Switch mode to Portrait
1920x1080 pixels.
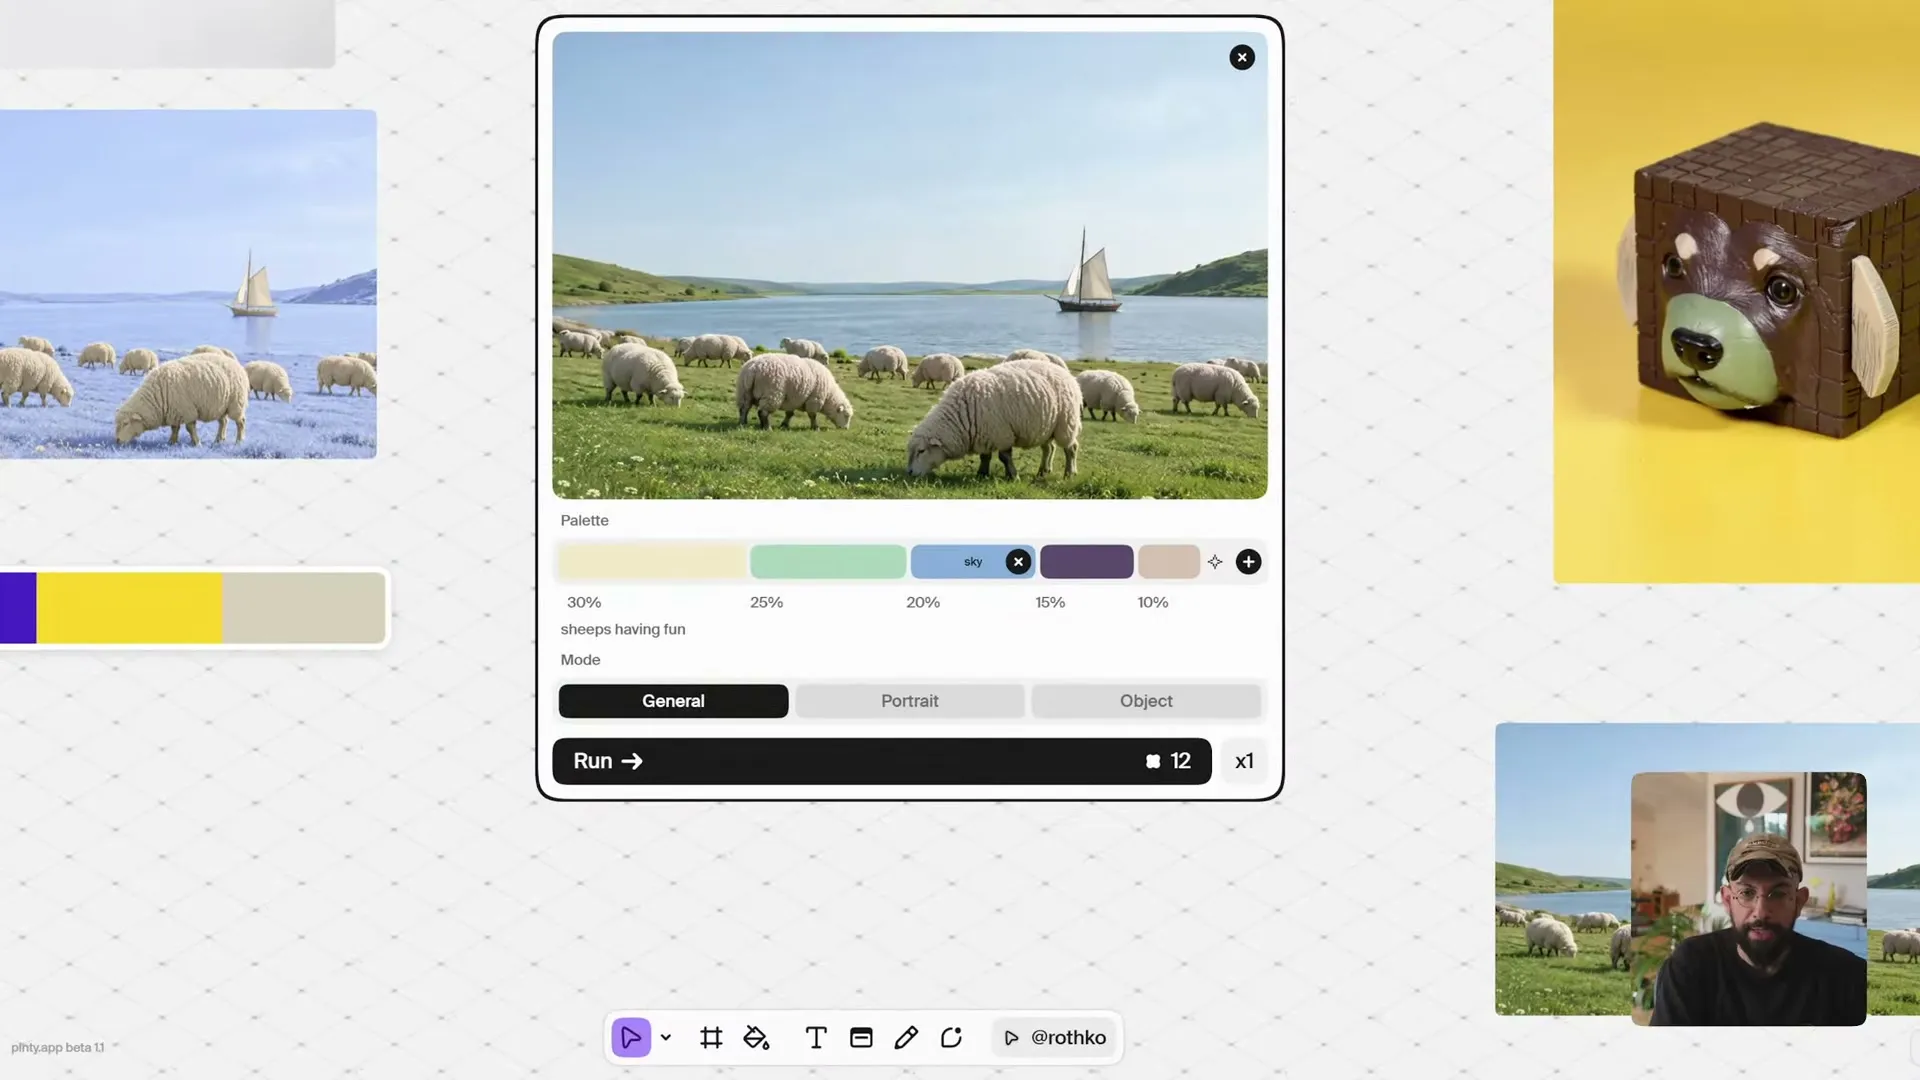[x=910, y=701]
